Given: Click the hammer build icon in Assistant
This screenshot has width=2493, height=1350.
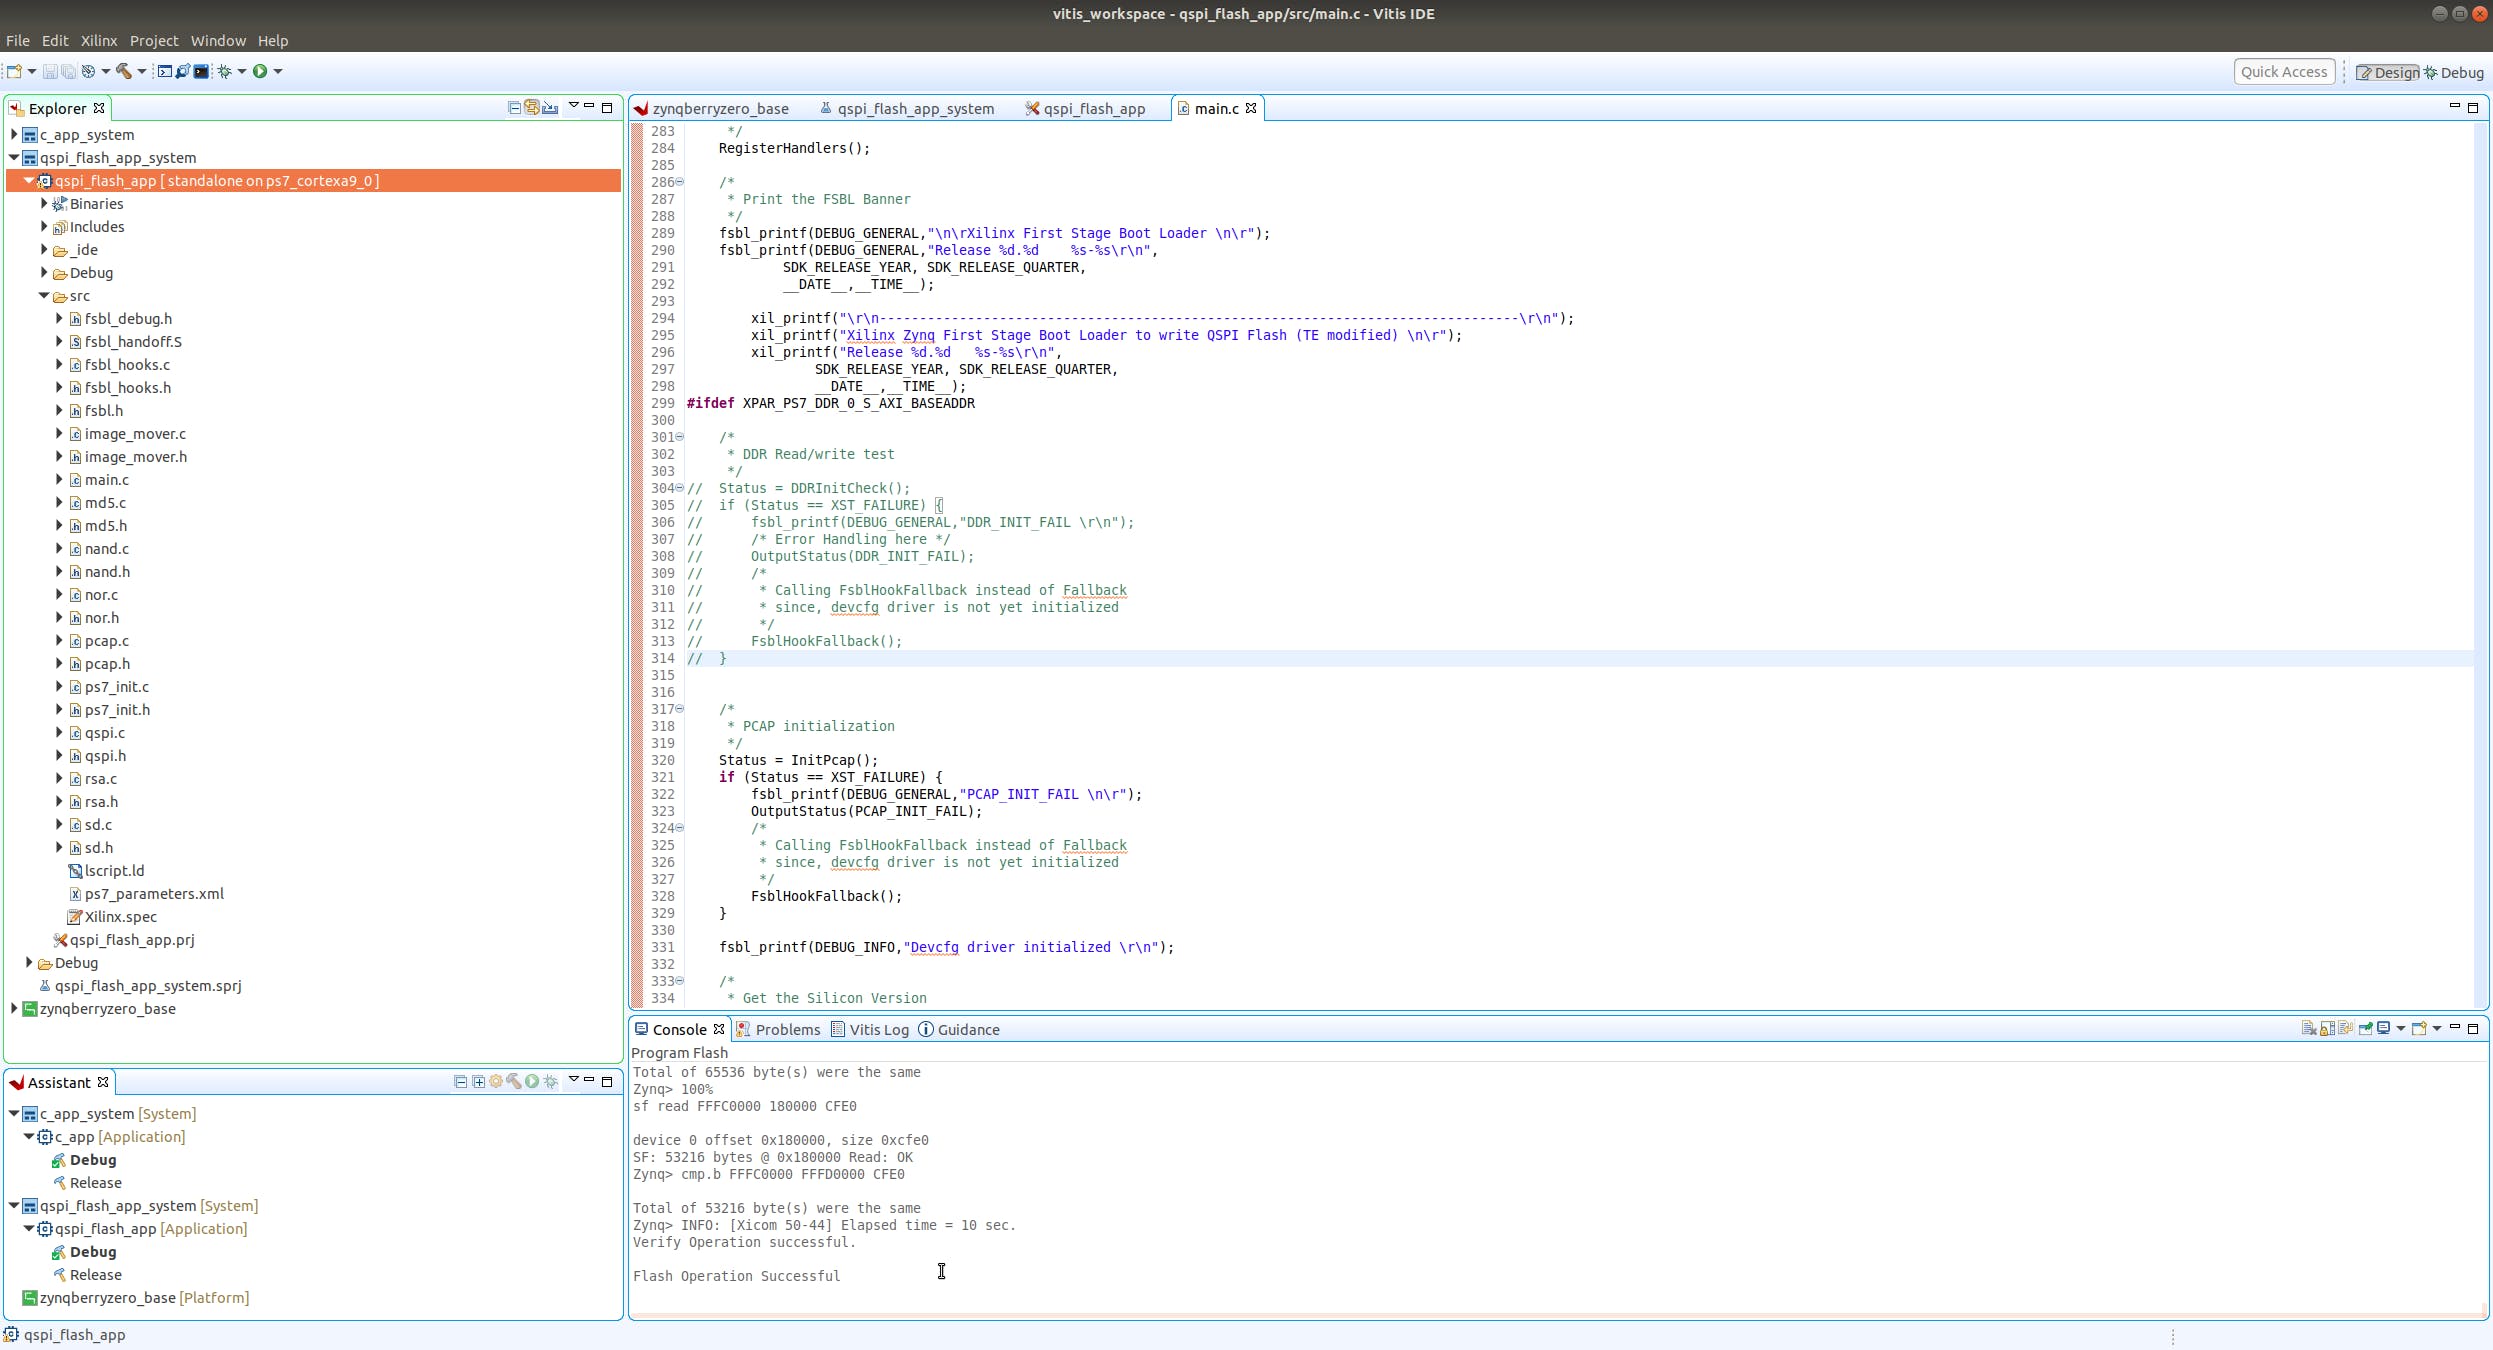Looking at the screenshot, I should [x=514, y=1082].
